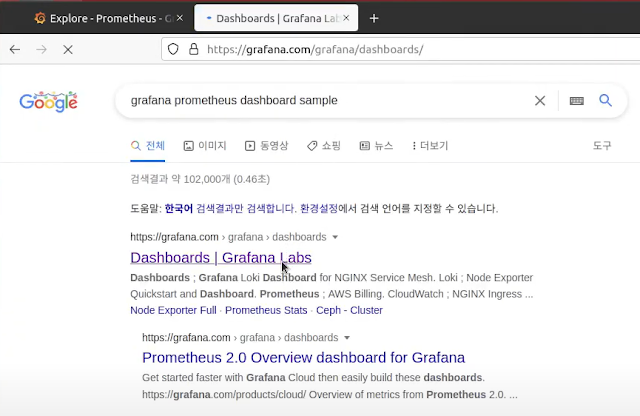Open Dashboards | Grafana Labs result
640x416 pixels.
[x=221, y=258]
